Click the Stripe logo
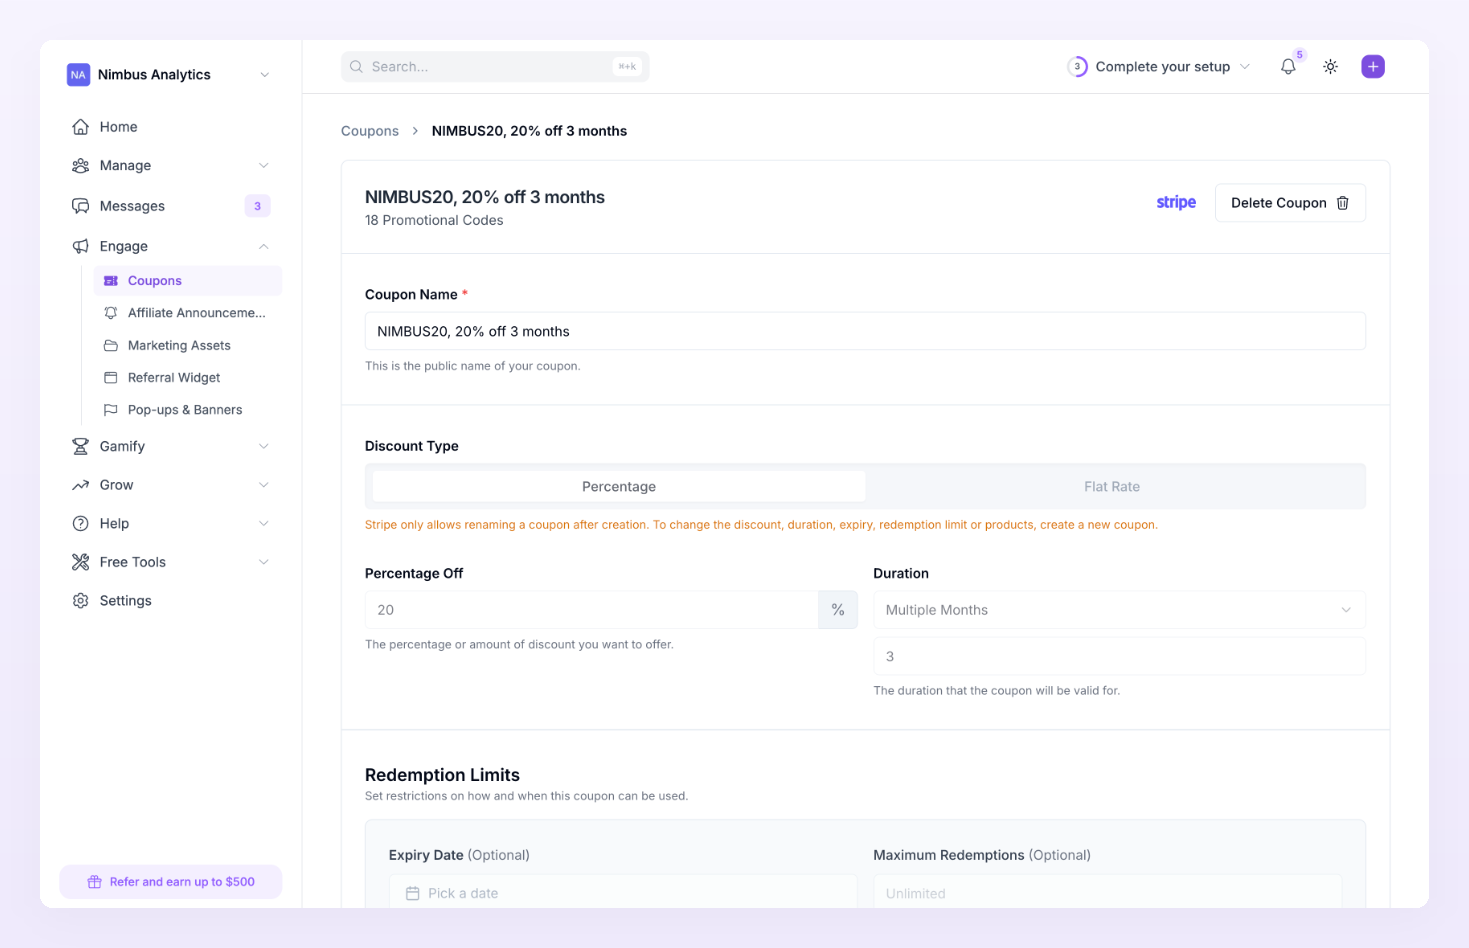1469x948 pixels. [x=1176, y=202]
